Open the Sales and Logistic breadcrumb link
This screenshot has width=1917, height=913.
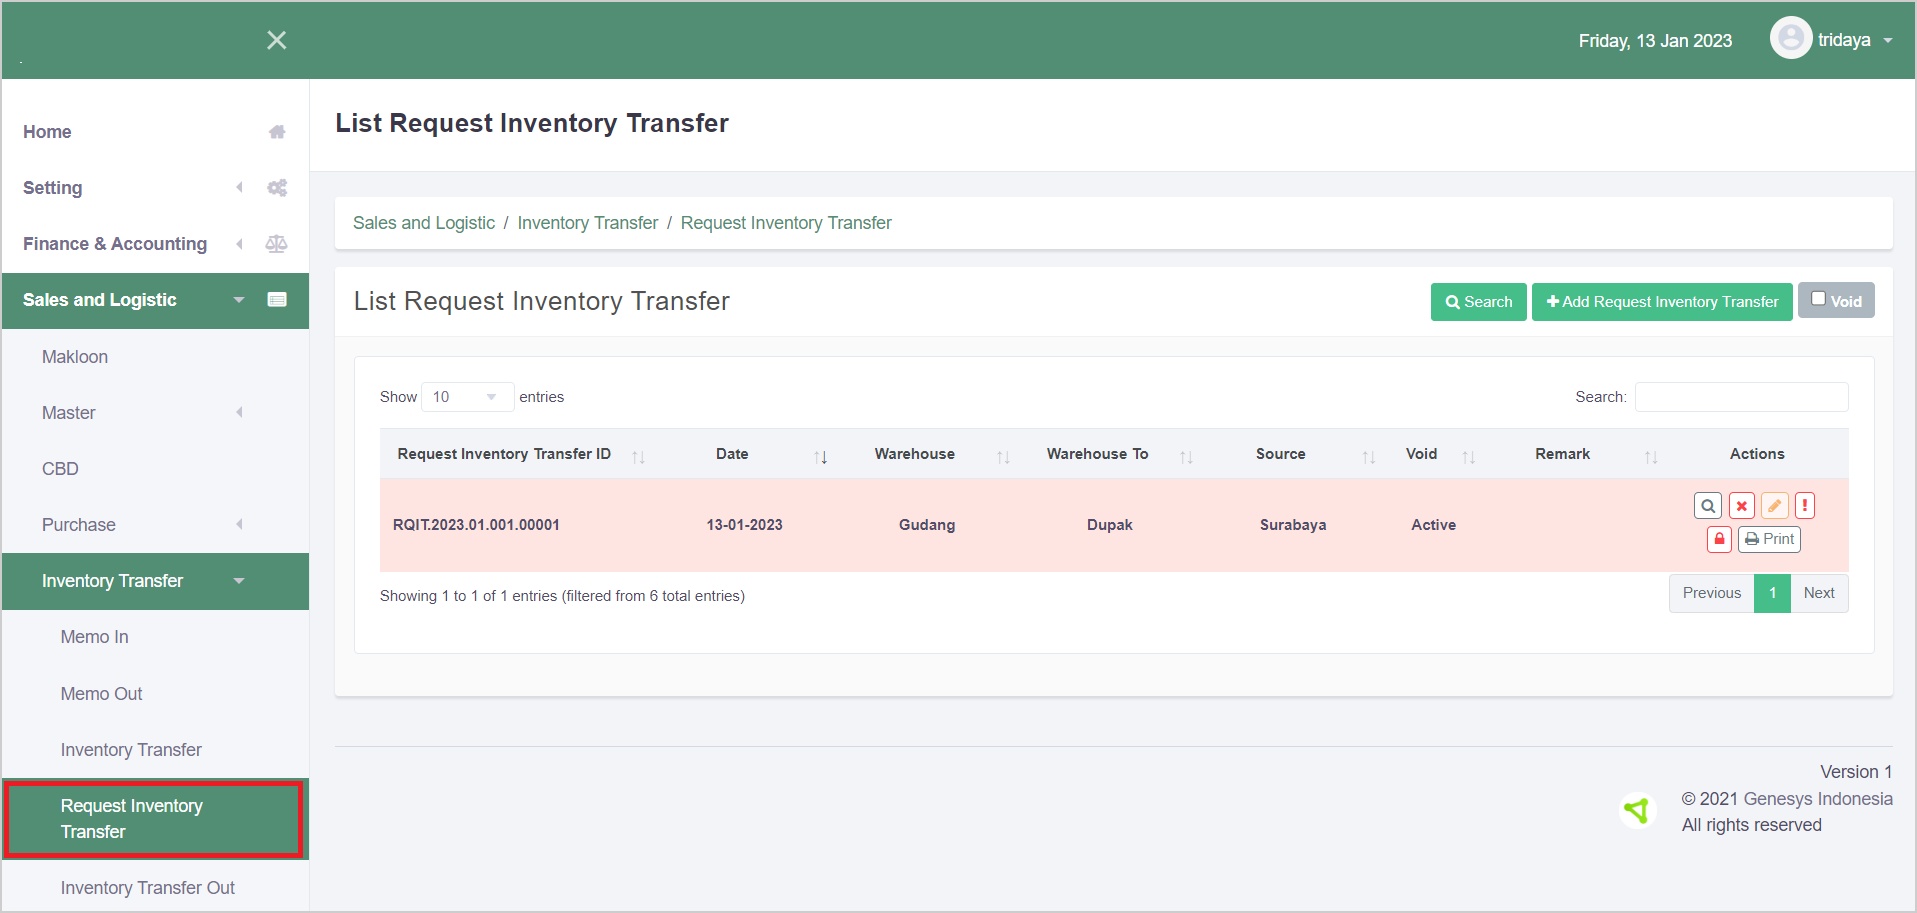click(423, 222)
